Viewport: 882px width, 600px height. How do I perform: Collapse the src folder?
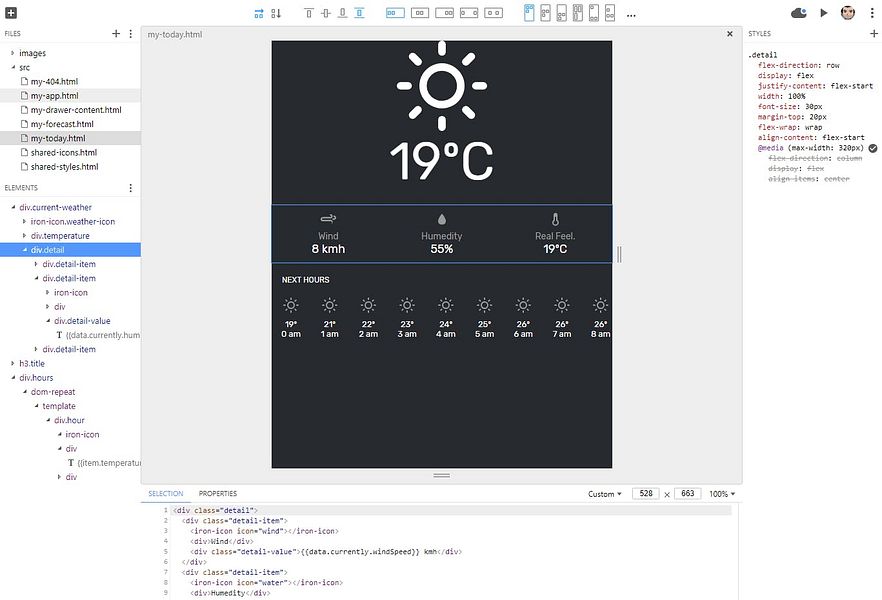(12, 67)
